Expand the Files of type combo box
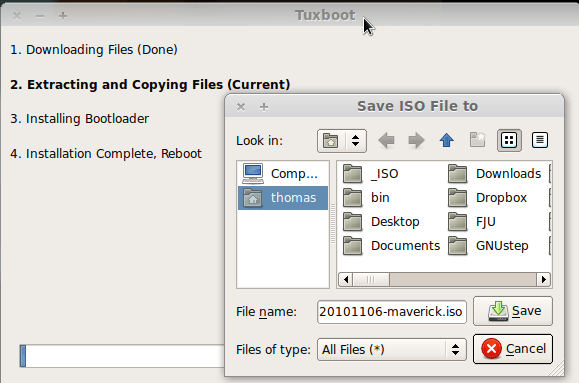 pyautogui.click(x=392, y=349)
